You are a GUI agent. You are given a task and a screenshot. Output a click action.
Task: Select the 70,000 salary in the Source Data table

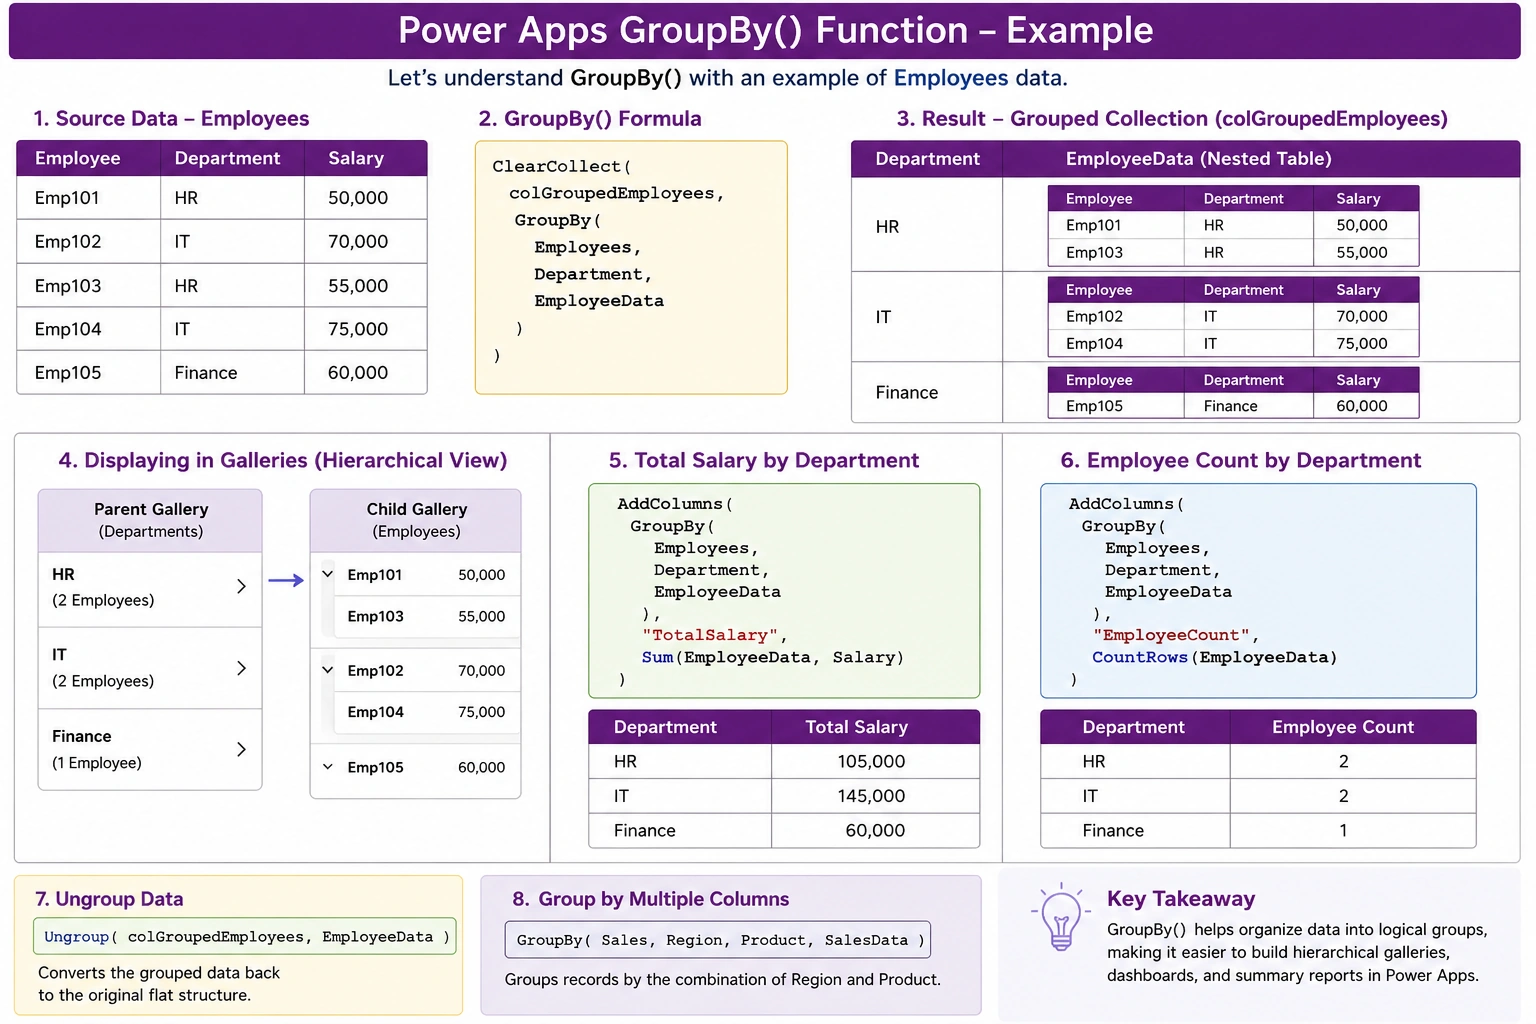click(x=358, y=241)
